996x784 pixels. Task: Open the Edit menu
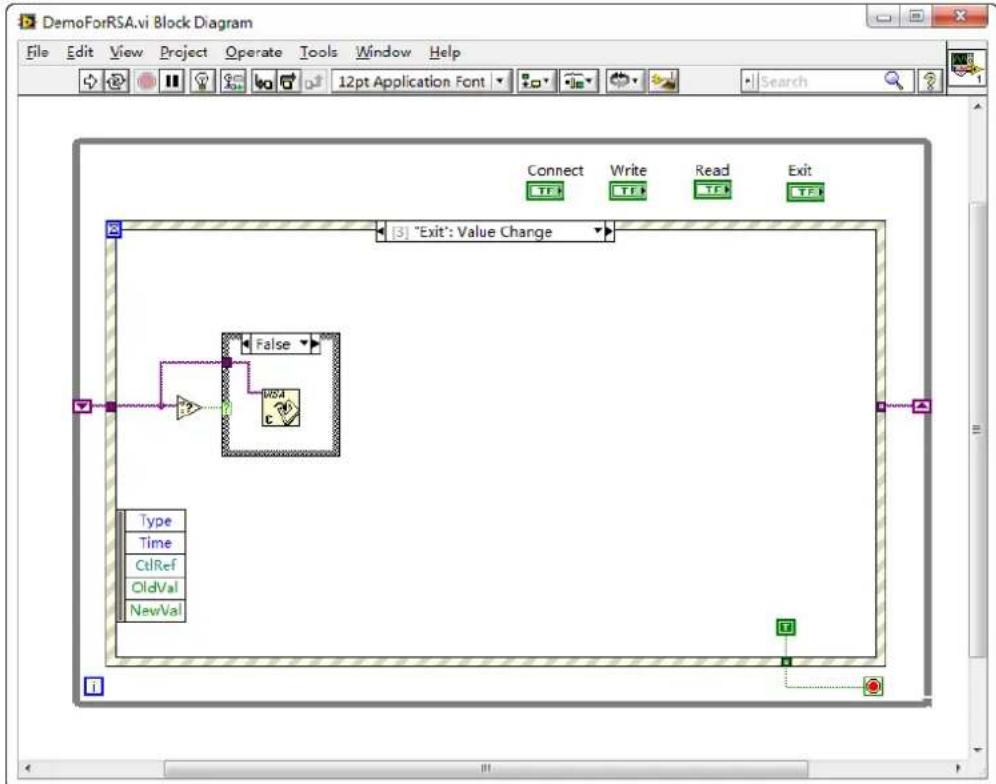pos(80,52)
